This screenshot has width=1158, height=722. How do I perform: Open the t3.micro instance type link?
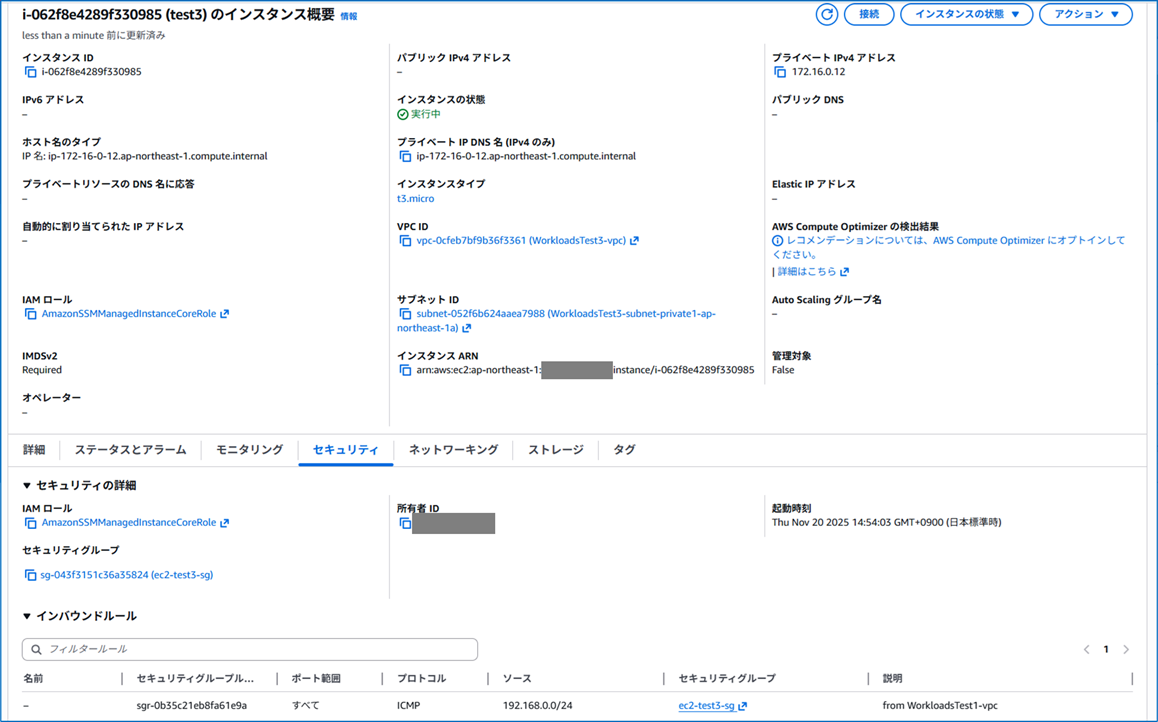[x=415, y=198]
